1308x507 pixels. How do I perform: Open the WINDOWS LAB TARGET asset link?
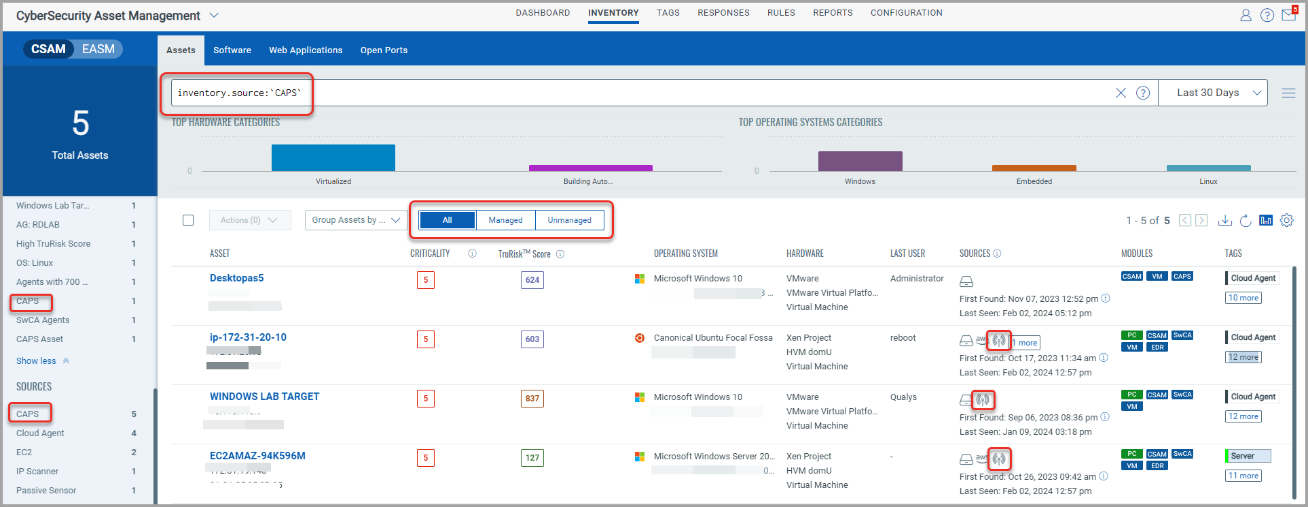click(x=264, y=396)
